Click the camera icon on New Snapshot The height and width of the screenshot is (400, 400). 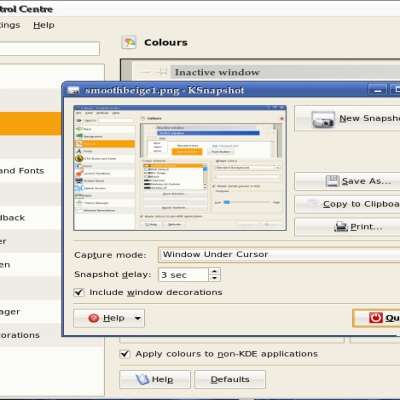pyautogui.click(x=323, y=119)
